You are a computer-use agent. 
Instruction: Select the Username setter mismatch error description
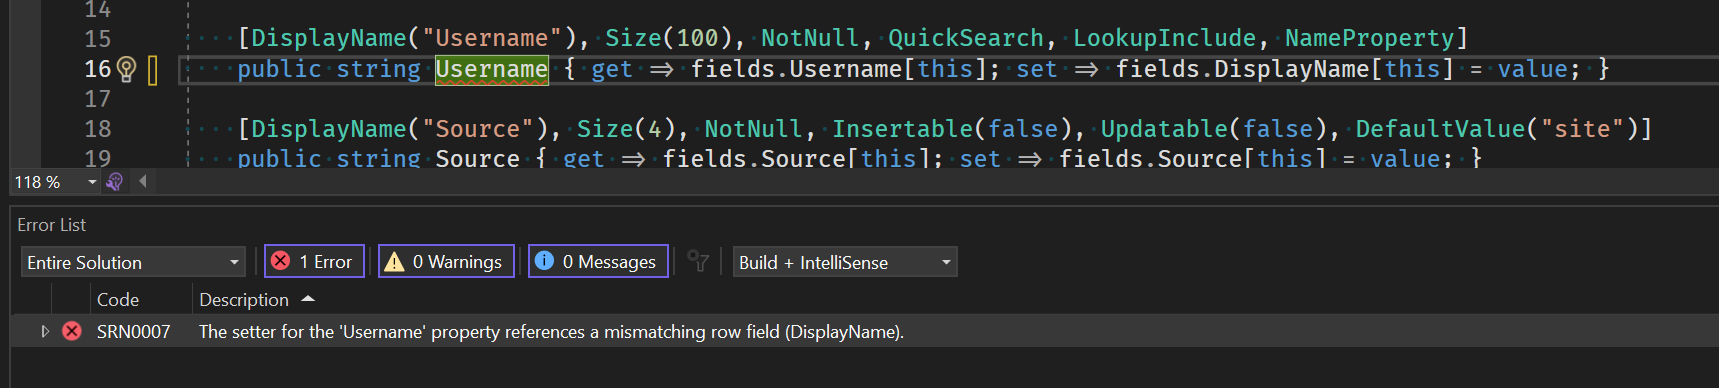tap(551, 331)
